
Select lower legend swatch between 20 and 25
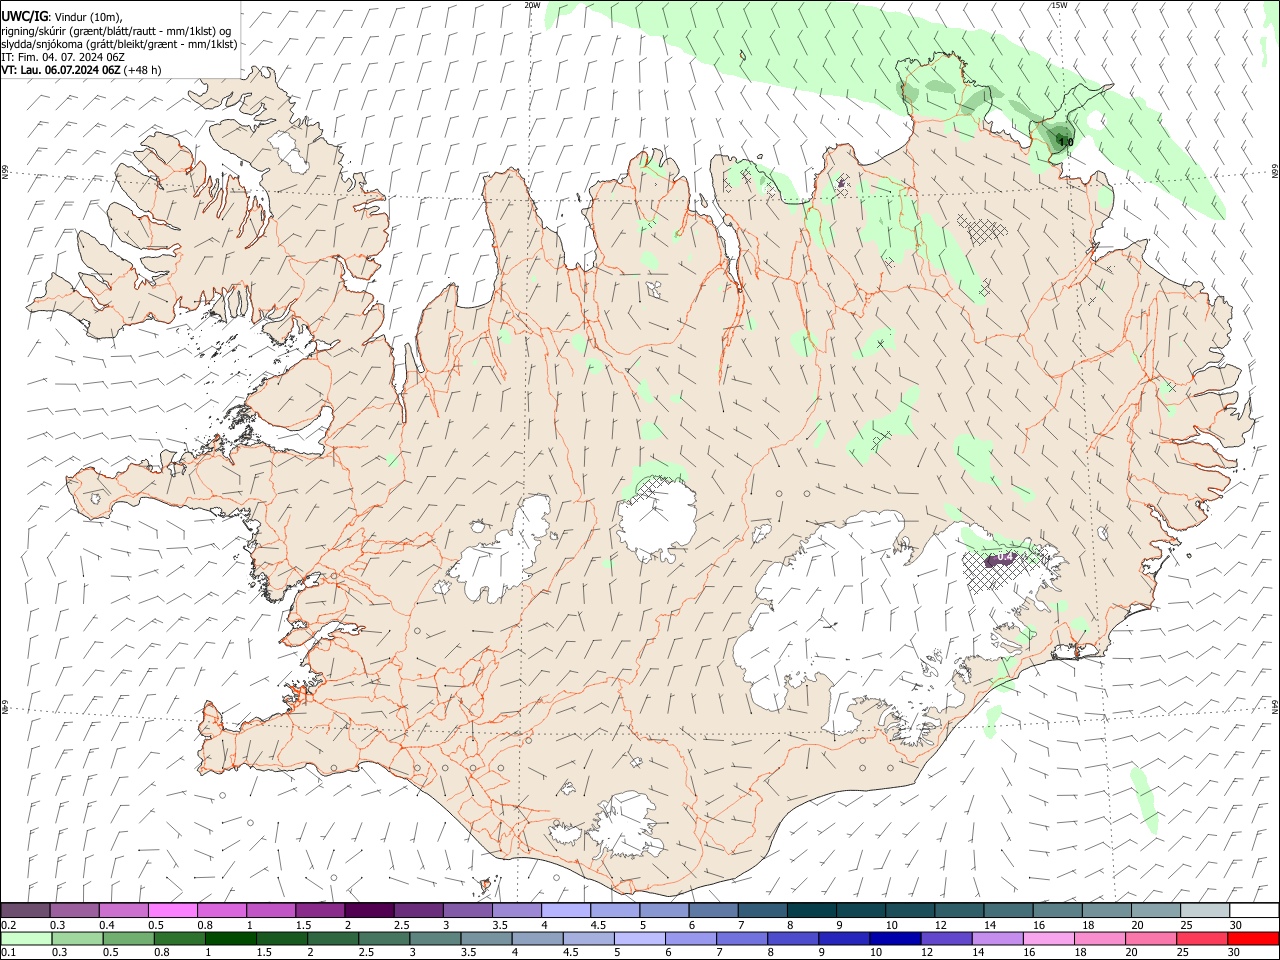click(x=1149, y=939)
